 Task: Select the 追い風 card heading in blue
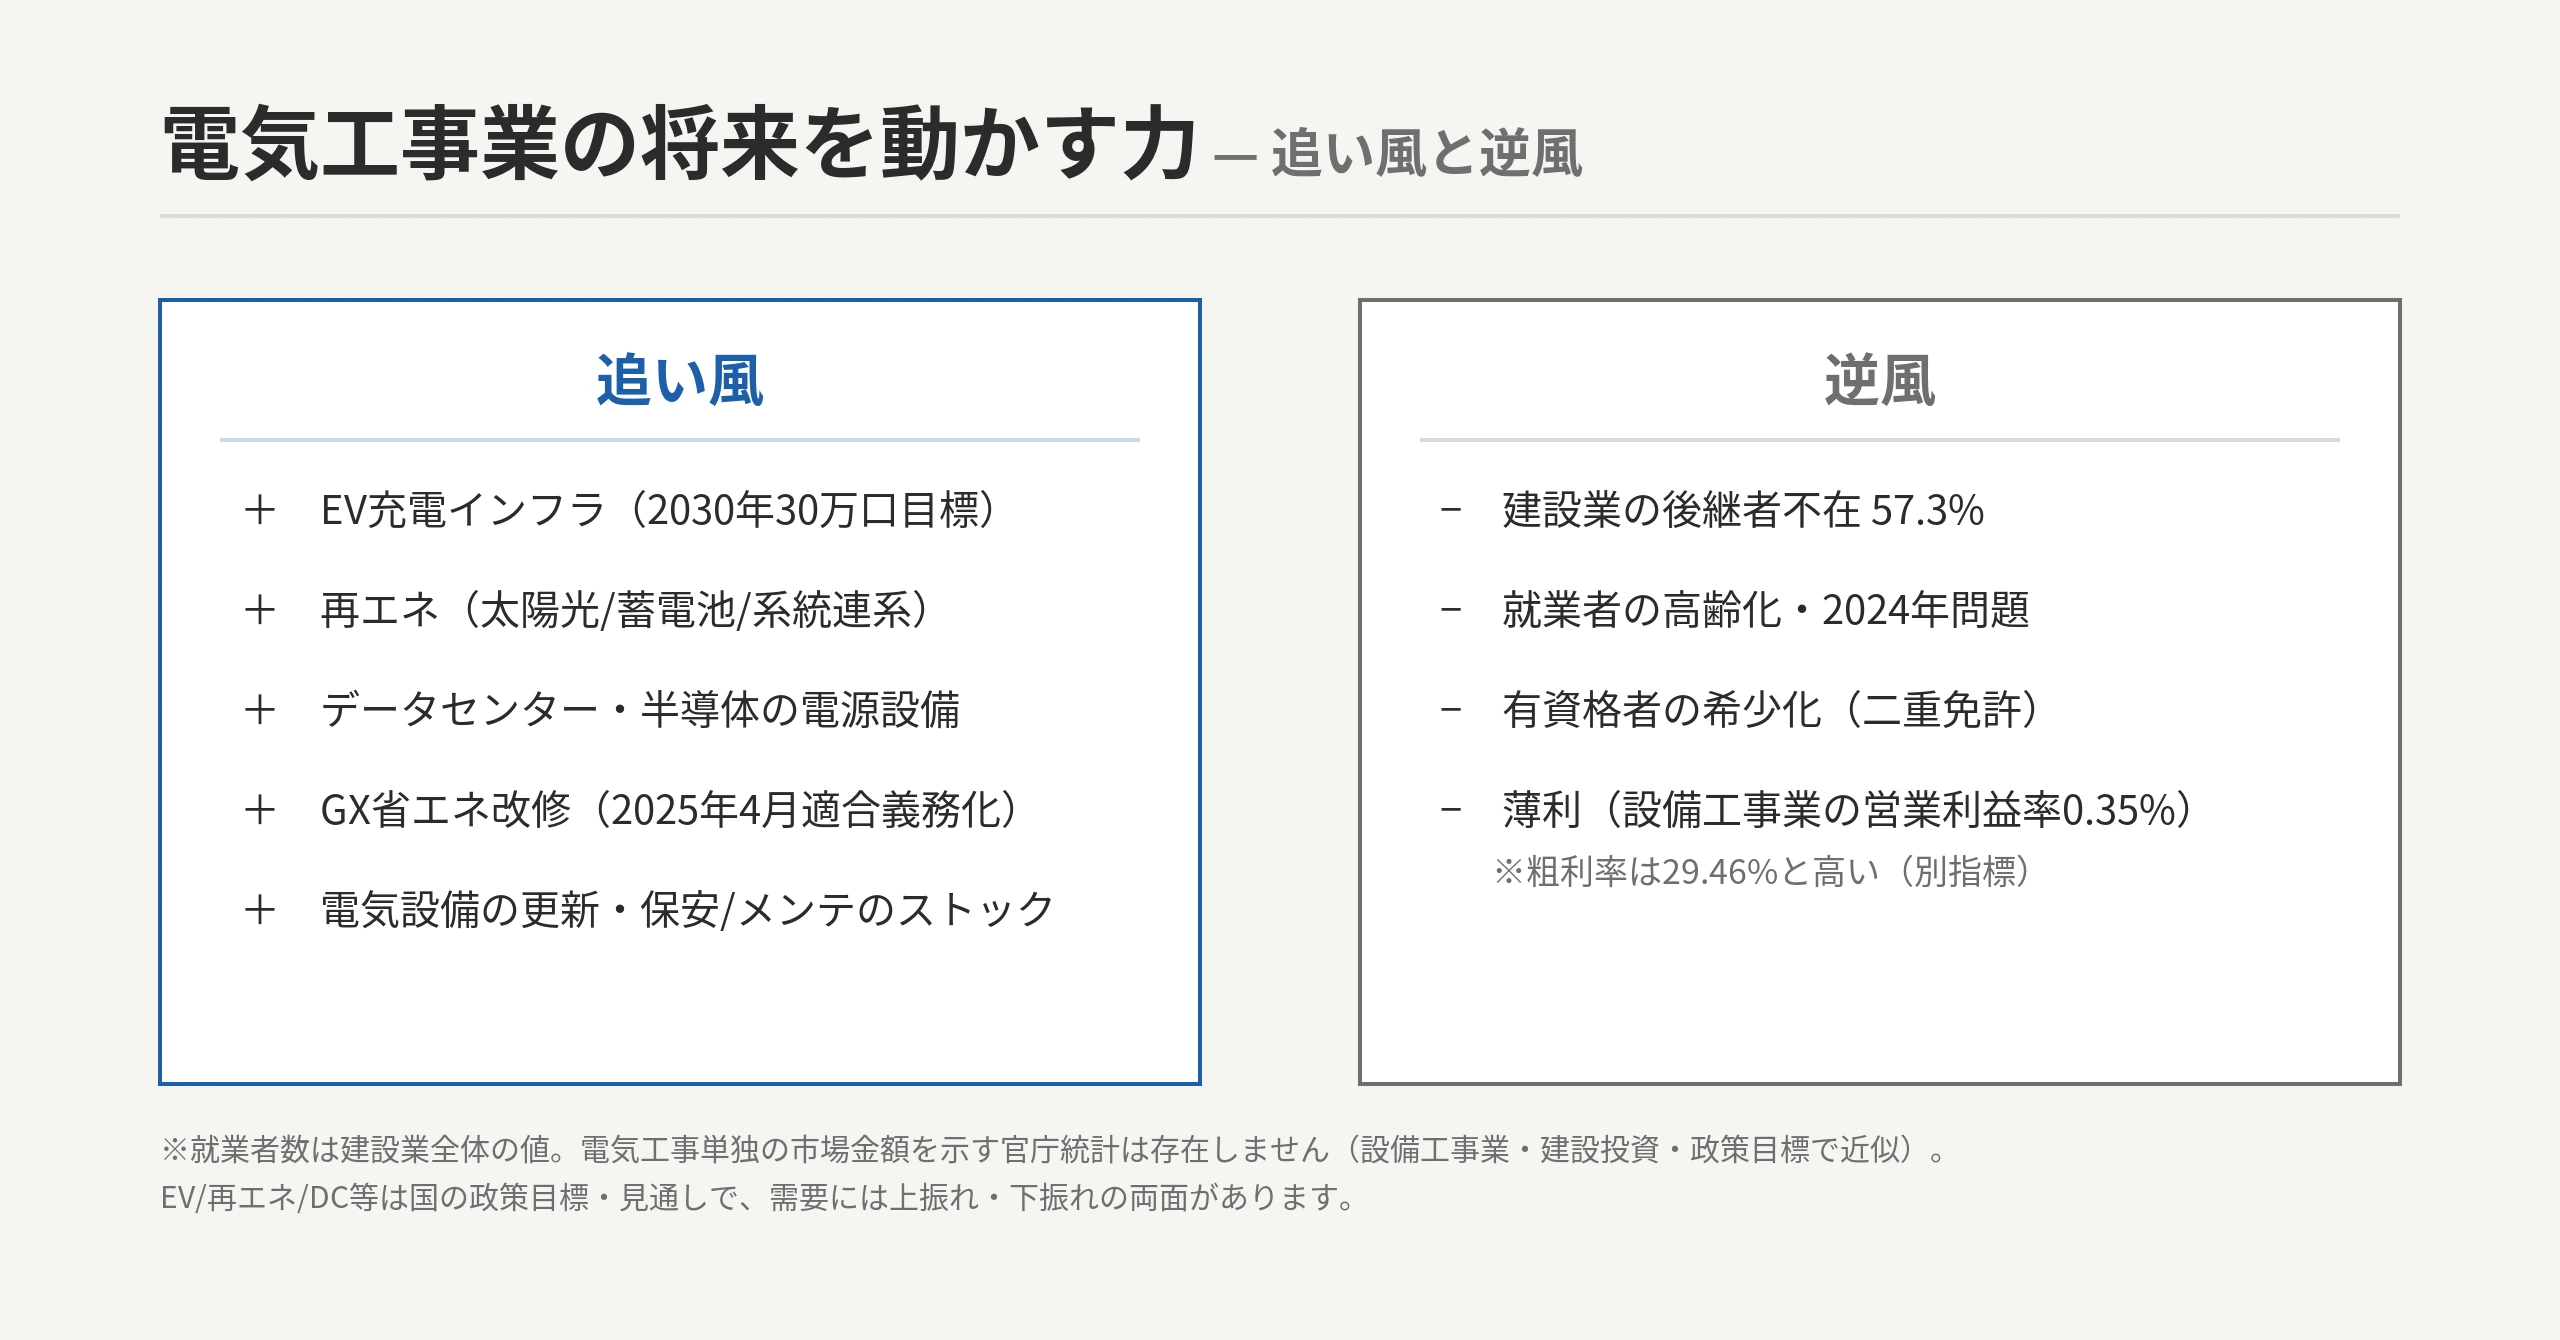pos(680,380)
